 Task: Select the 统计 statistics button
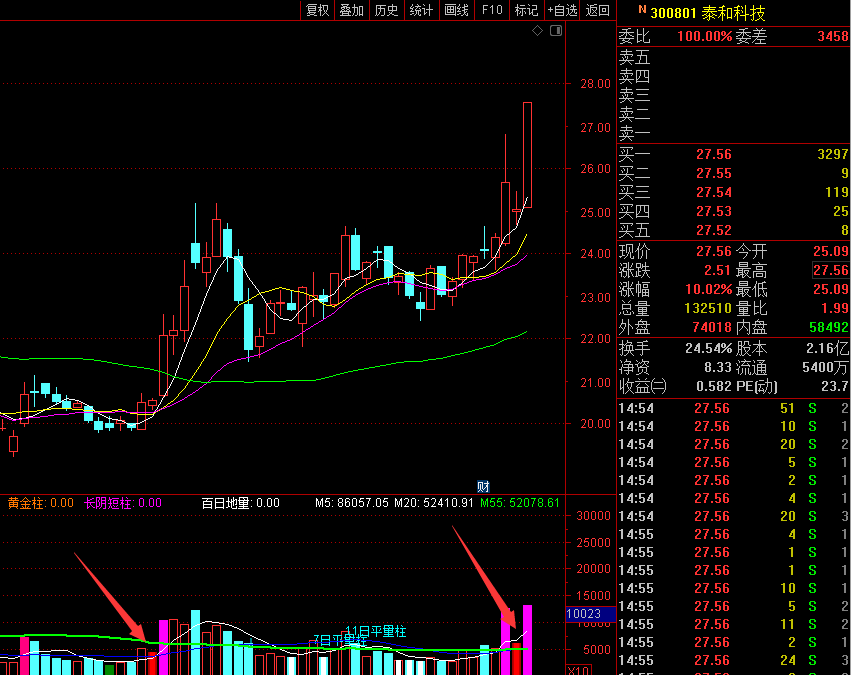(x=421, y=10)
